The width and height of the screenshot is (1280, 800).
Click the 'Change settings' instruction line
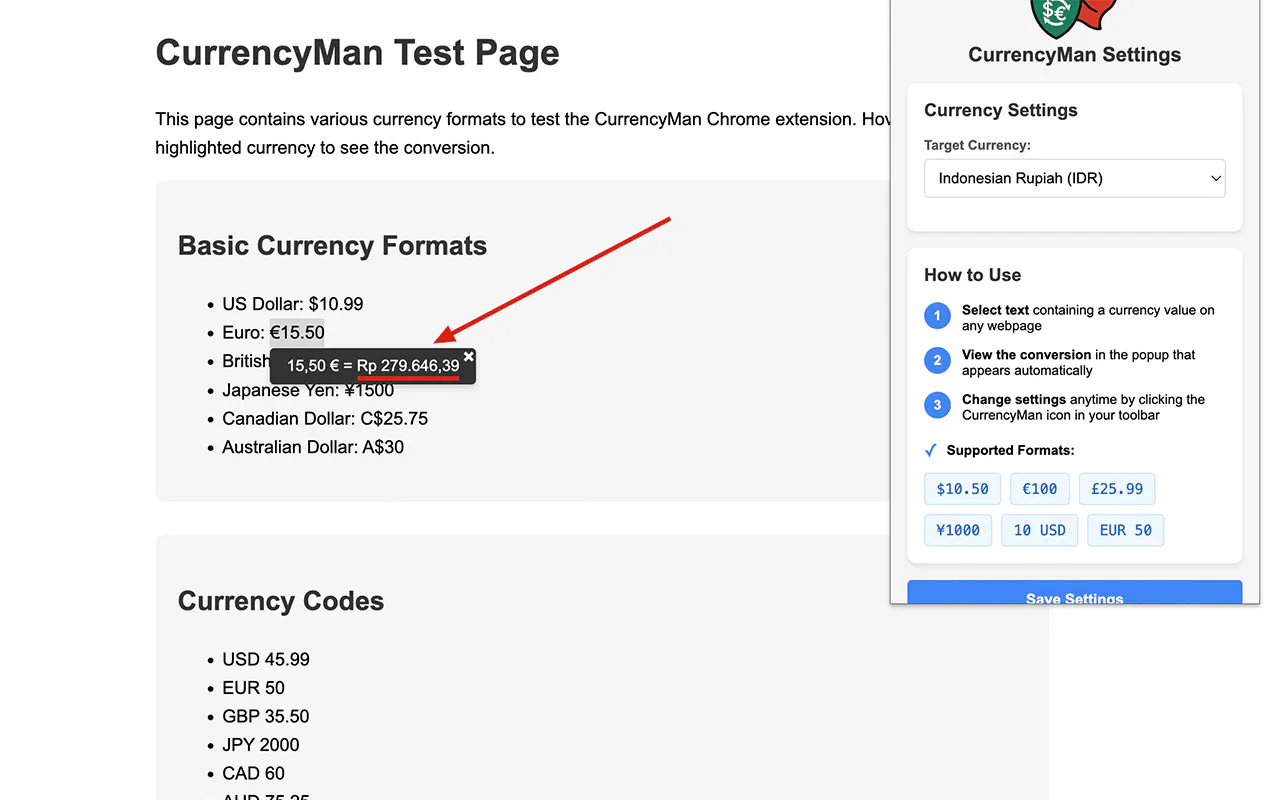1083,407
